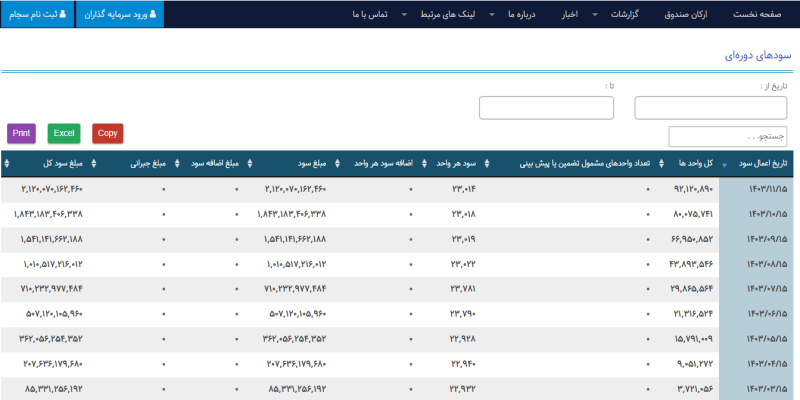800x400 pixels.
Task: Click profit per unit value ۲۳,۰۲۲
Action: (x=464, y=264)
